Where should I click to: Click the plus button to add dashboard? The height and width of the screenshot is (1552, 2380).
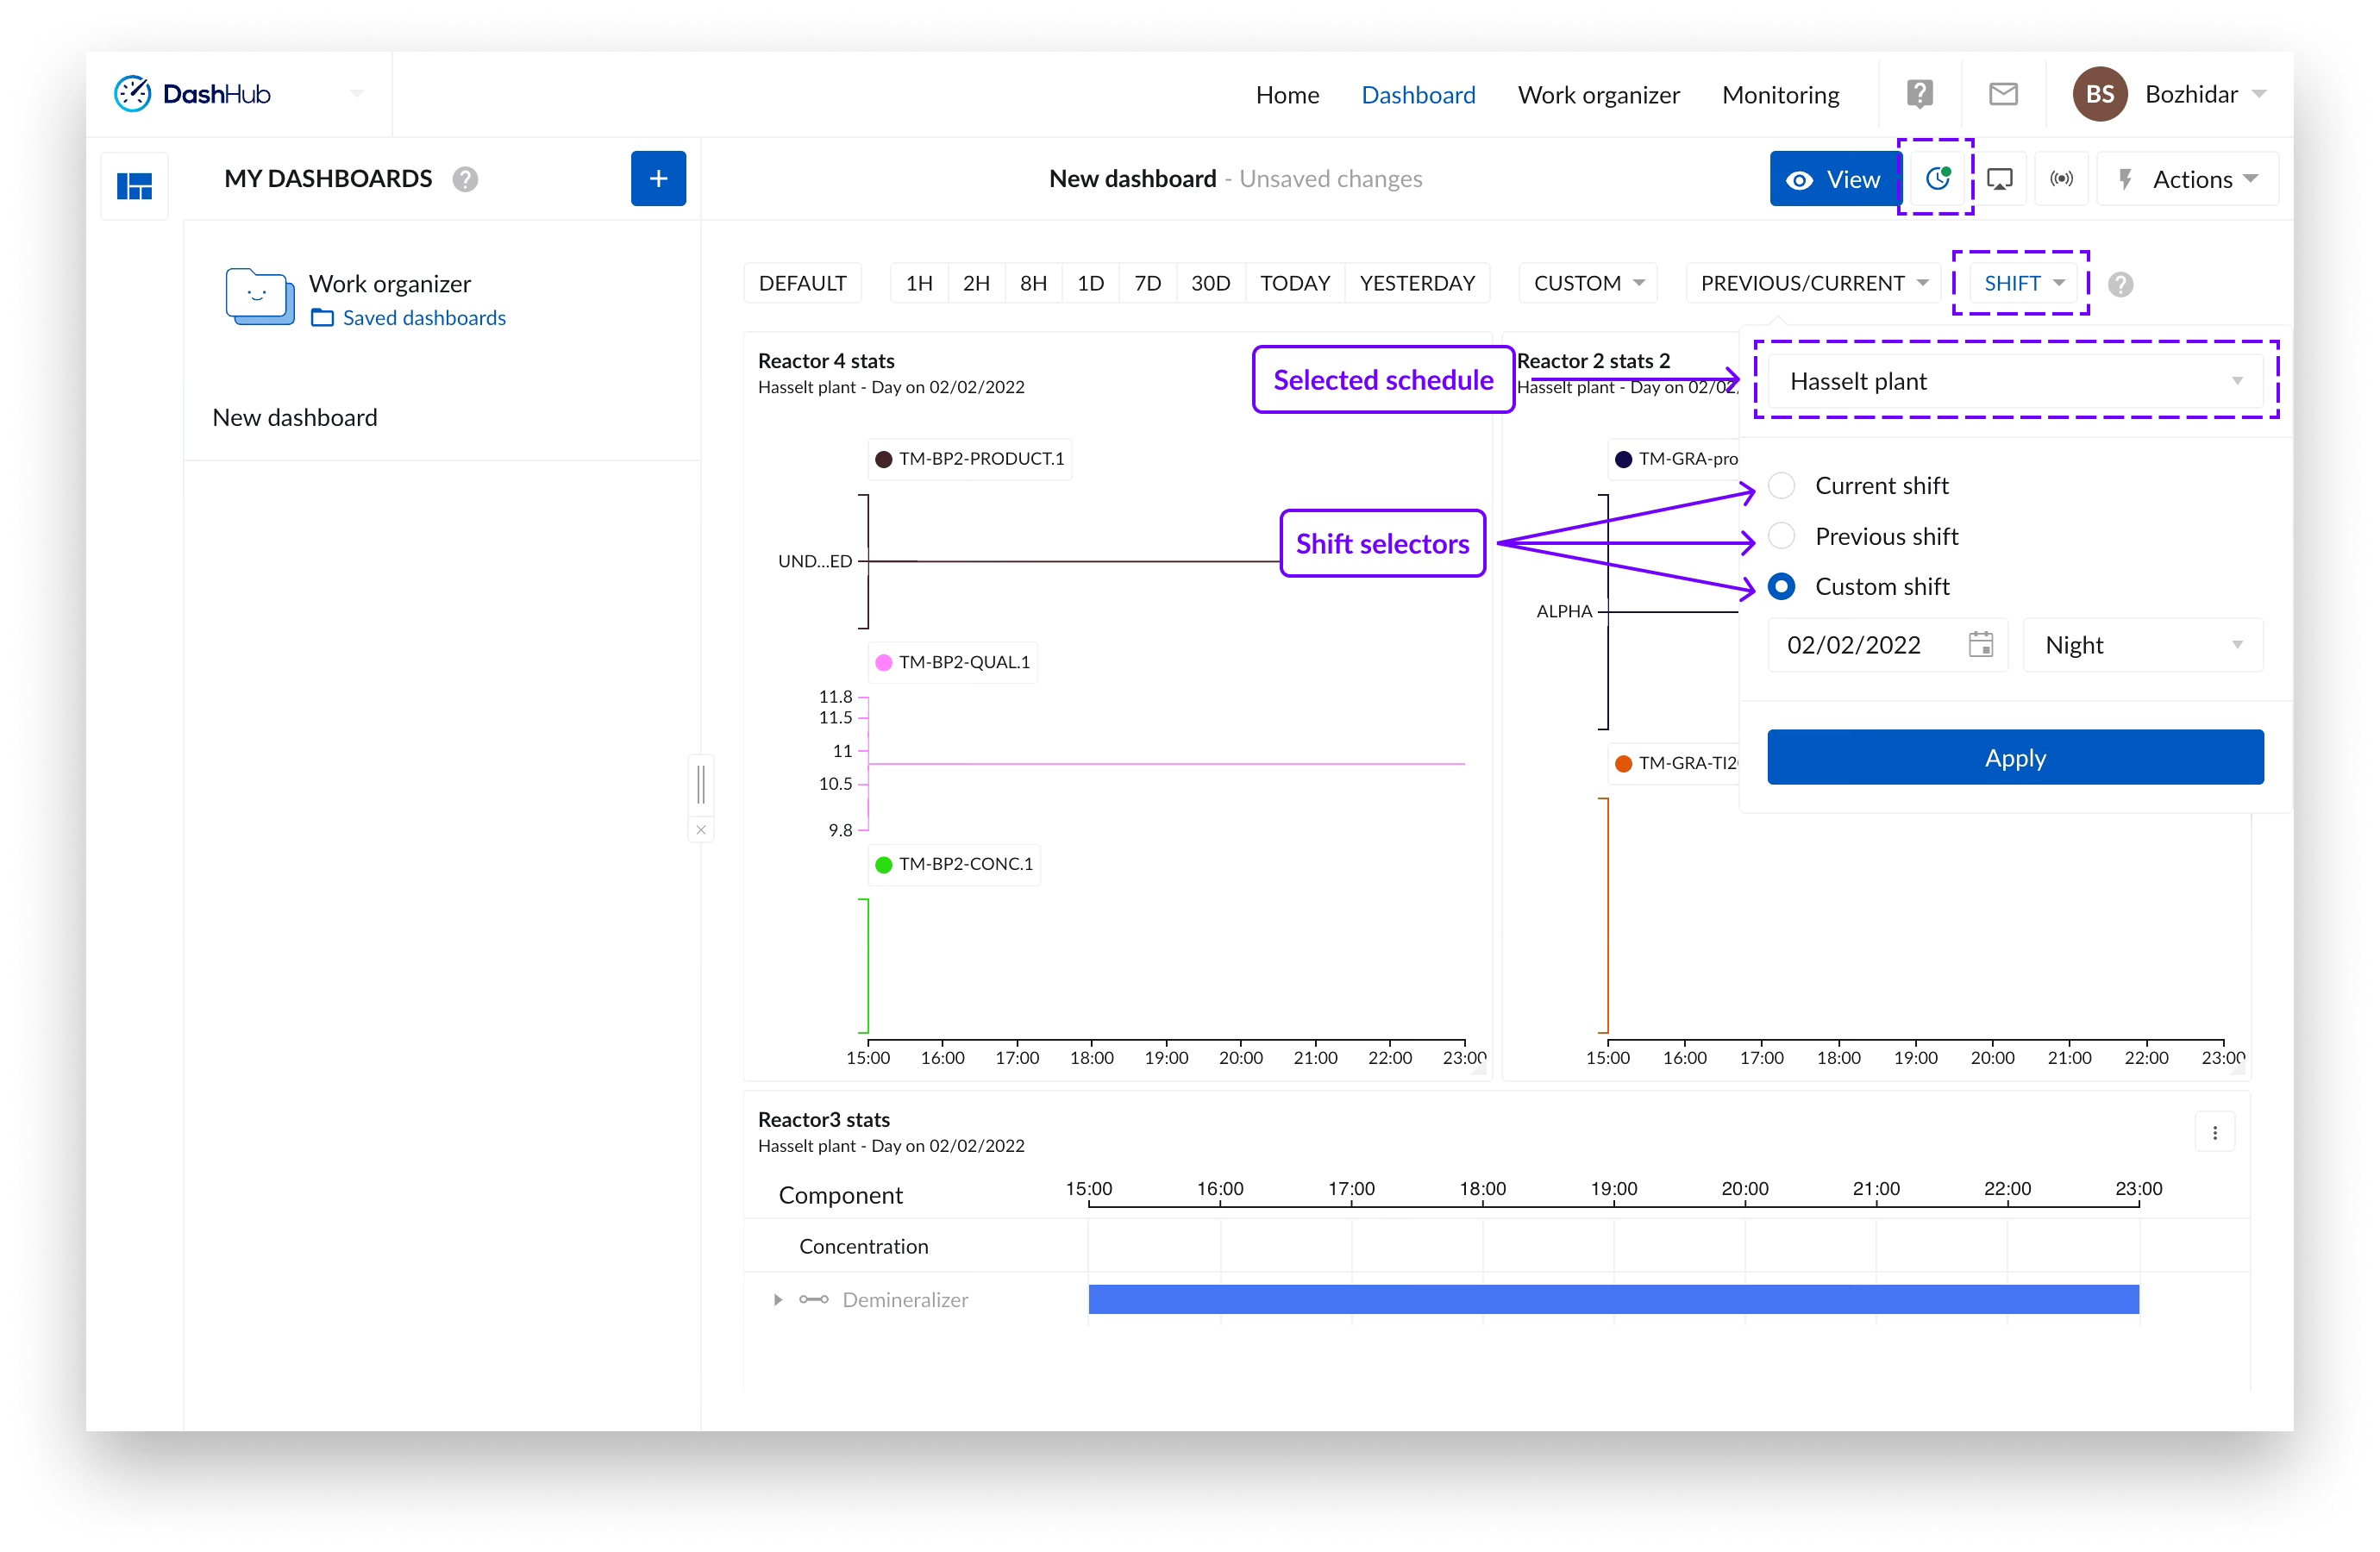(x=658, y=179)
